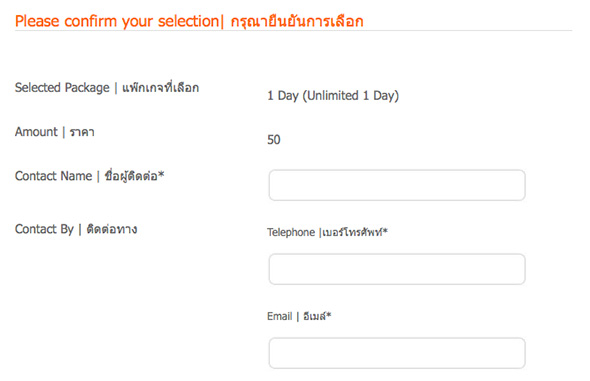Click the 'Email' English field label
Image resolution: width=590 pixels, height=381 pixels.
click(280, 316)
